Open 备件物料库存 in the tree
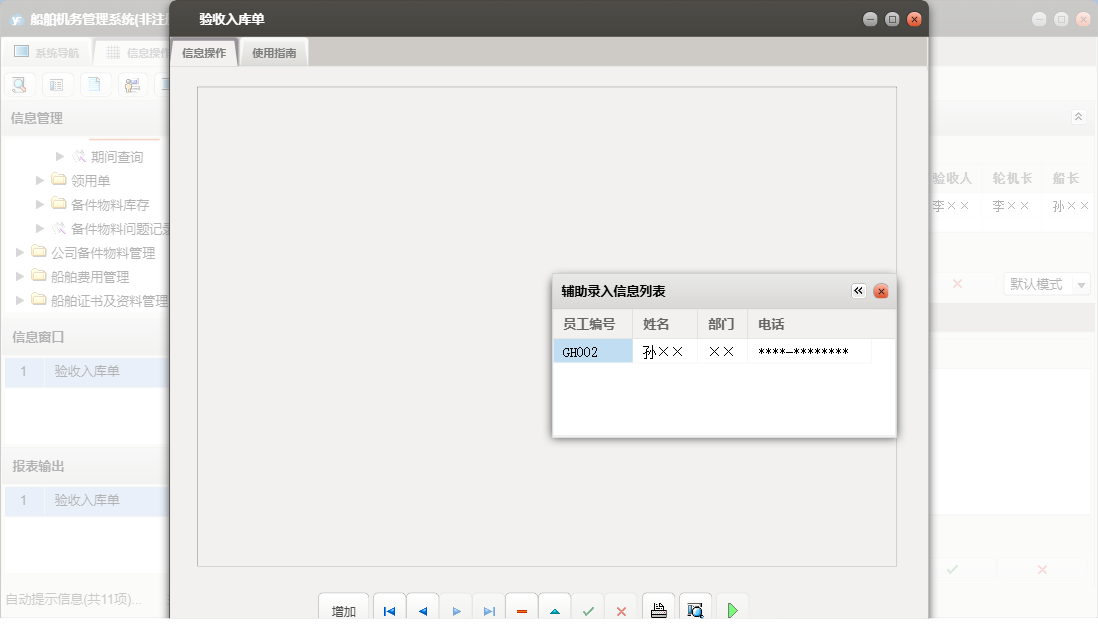 click(x=109, y=204)
